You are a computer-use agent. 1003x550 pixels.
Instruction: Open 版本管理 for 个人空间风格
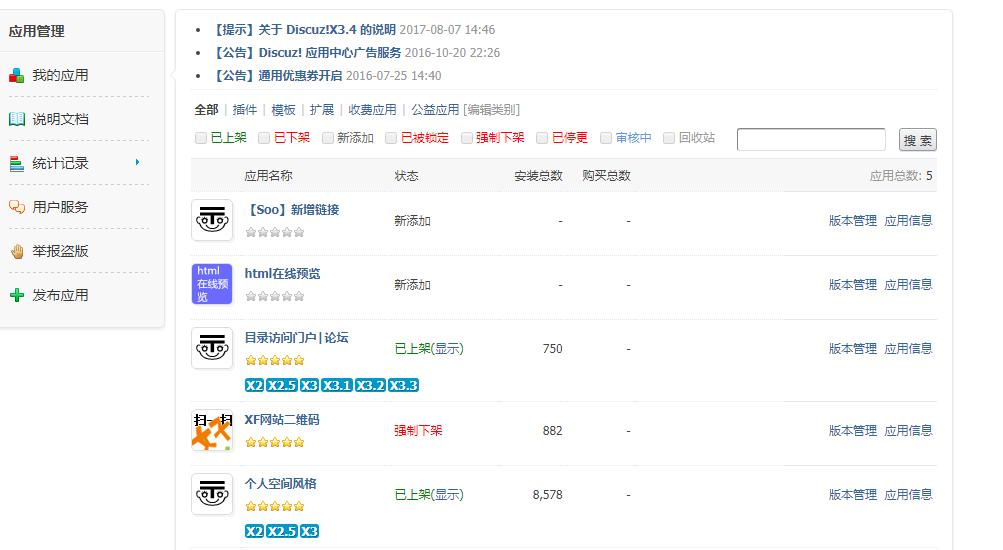click(x=853, y=494)
